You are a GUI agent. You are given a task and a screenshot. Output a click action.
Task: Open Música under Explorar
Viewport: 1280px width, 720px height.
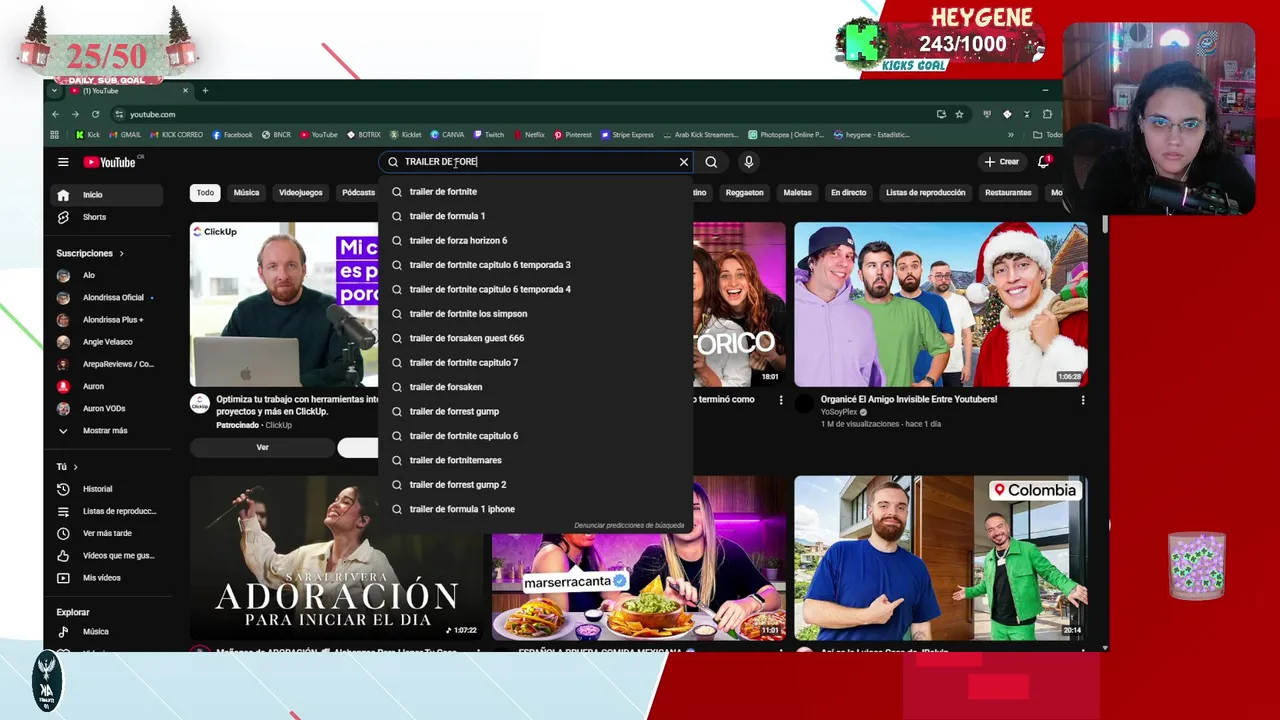[x=107, y=632]
